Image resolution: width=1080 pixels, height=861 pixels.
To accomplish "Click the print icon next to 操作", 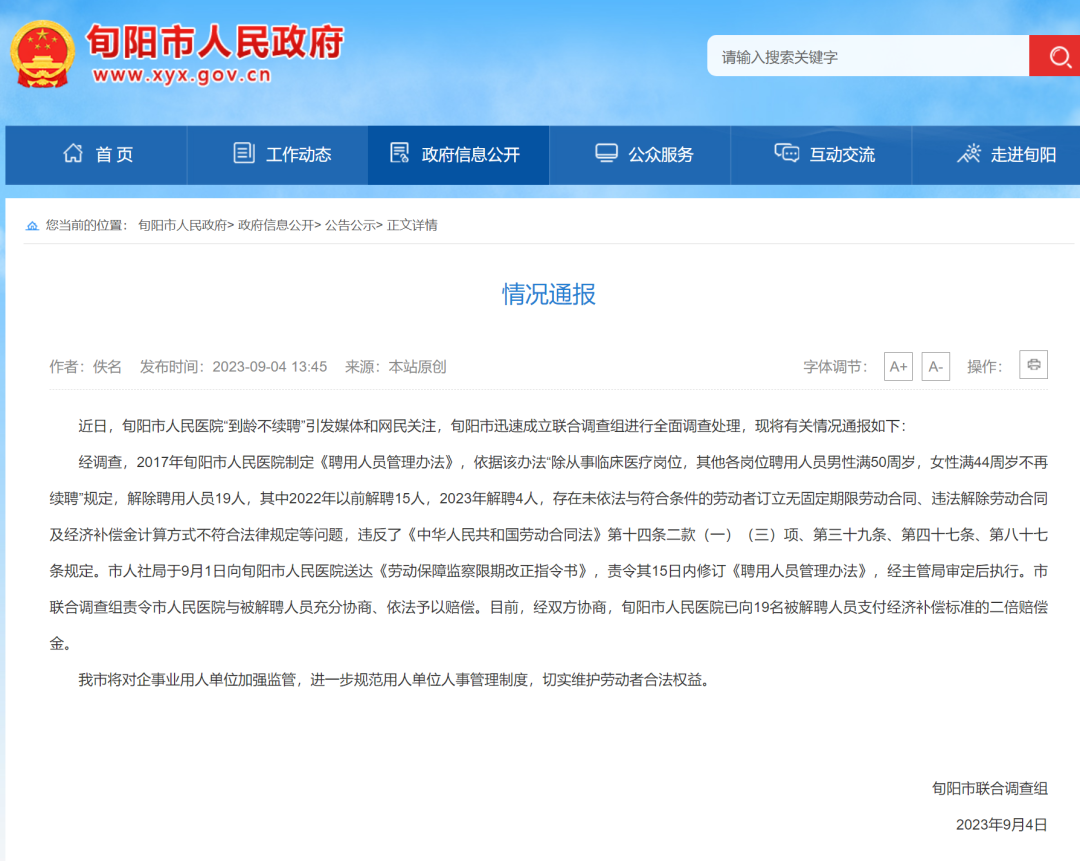I will point(1033,365).
